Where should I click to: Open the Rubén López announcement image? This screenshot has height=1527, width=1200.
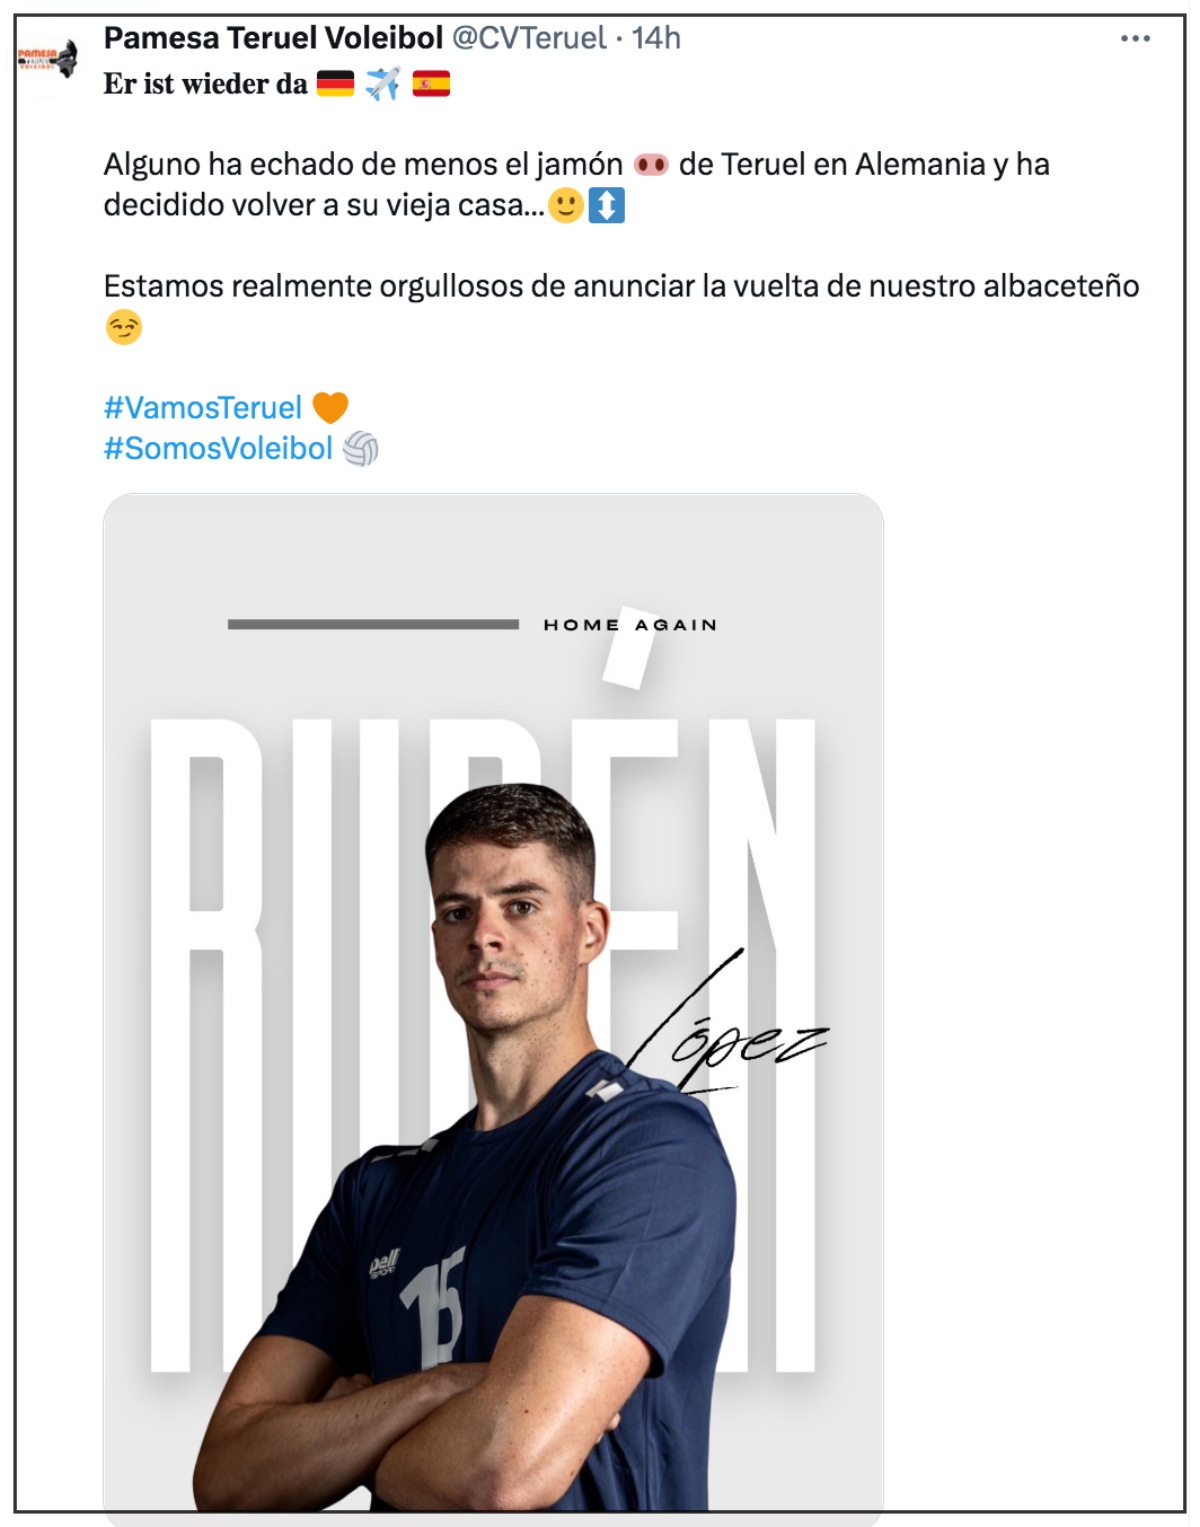click(493, 1002)
